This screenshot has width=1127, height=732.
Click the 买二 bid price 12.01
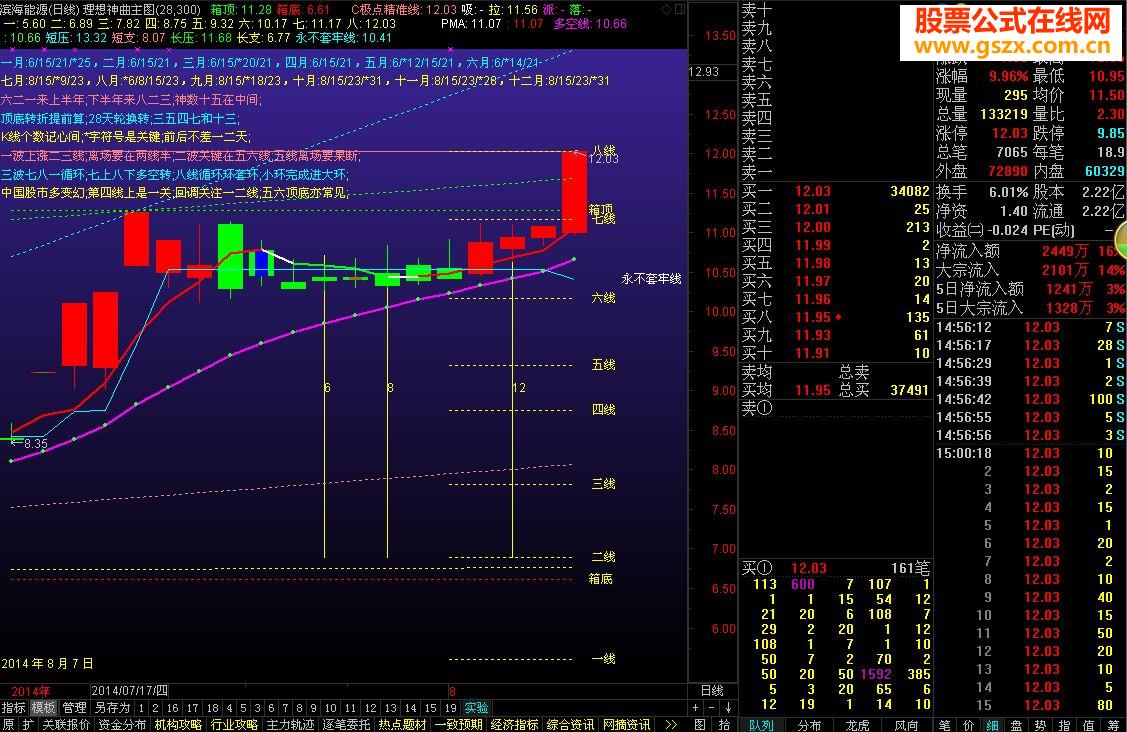813,209
